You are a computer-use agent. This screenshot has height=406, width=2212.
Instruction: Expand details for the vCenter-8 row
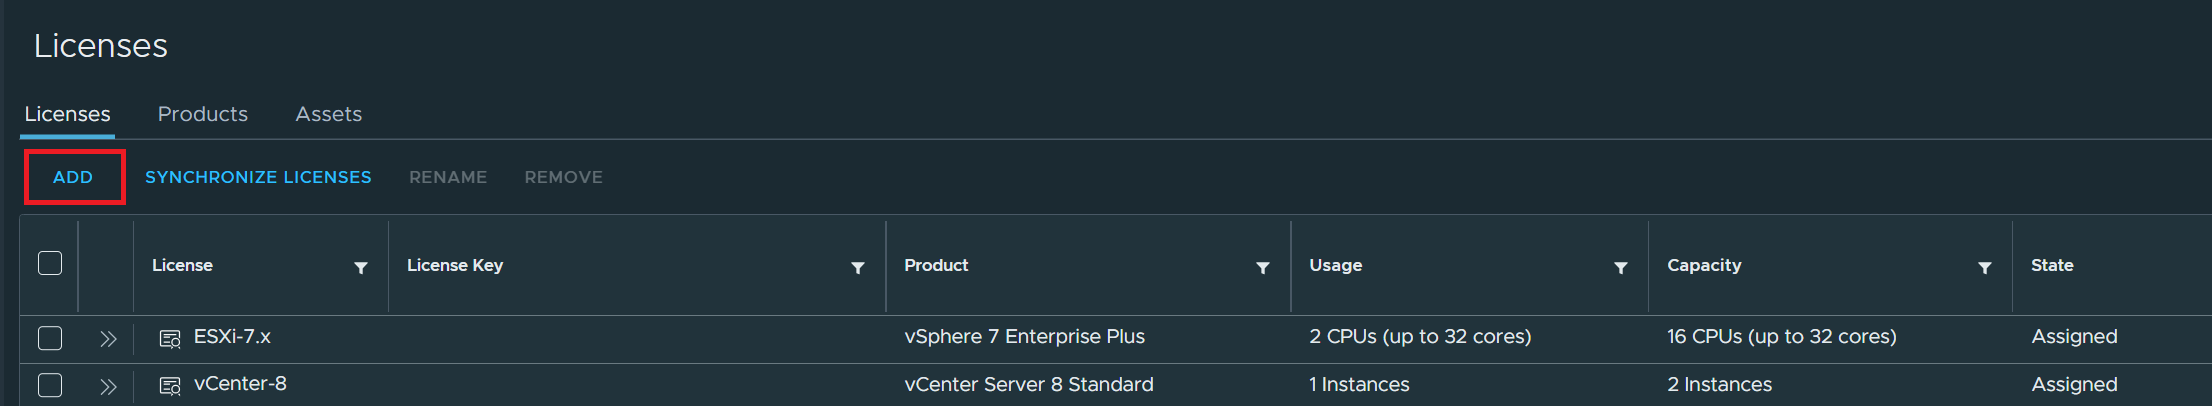(x=108, y=386)
